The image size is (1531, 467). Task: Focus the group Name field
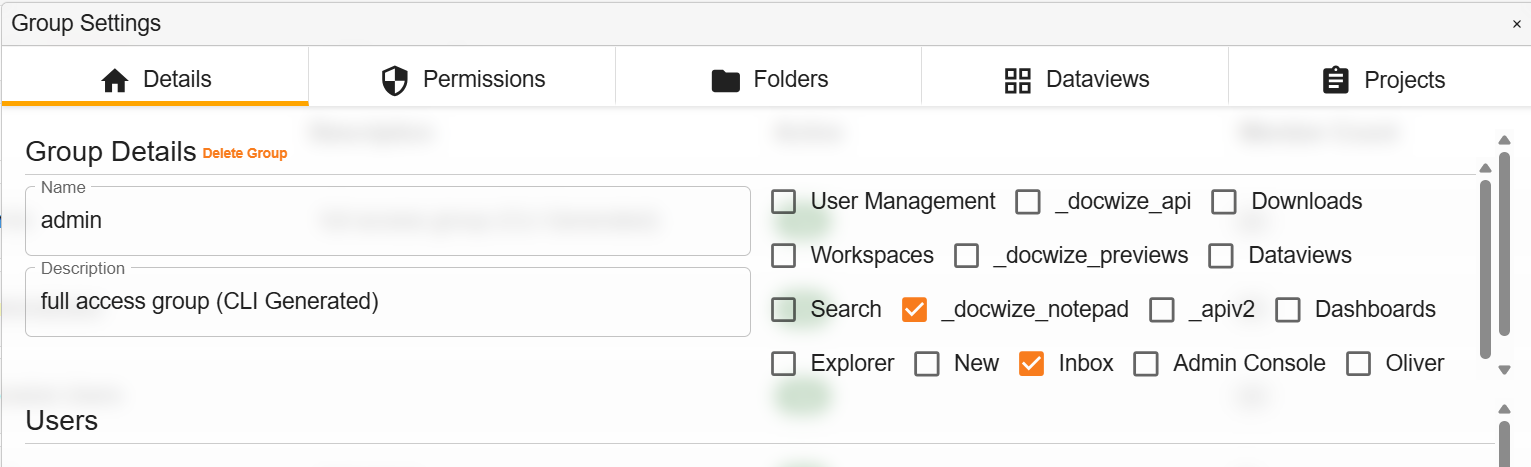tap(387, 221)
